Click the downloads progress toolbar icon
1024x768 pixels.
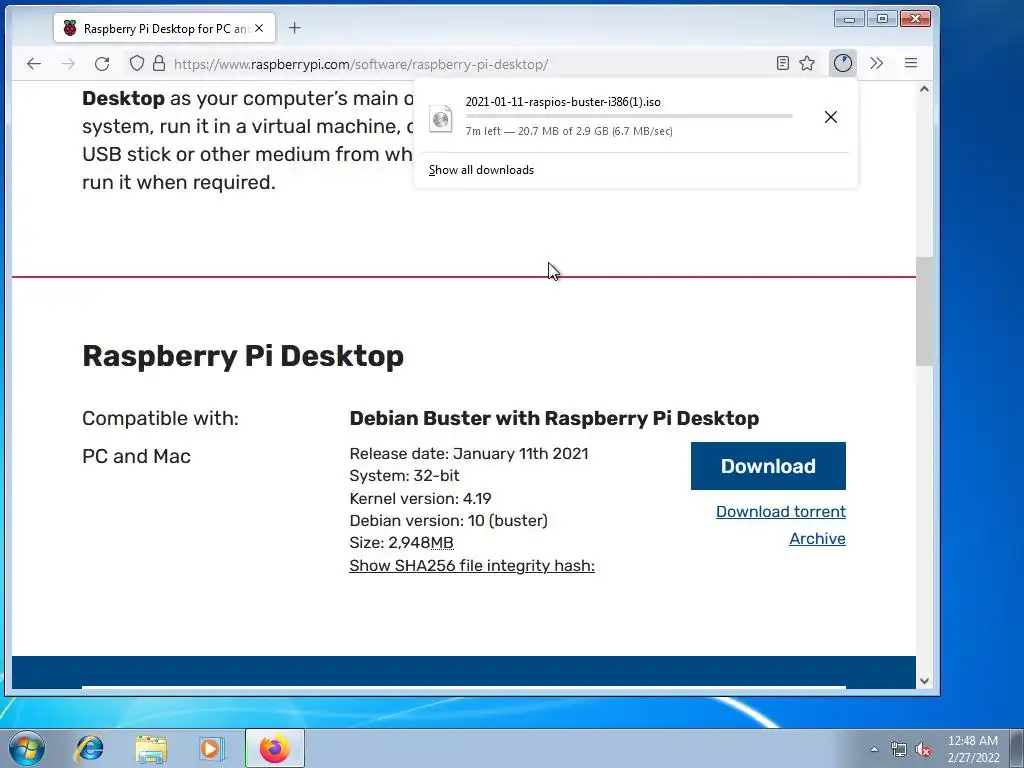(x=842, y=63)
